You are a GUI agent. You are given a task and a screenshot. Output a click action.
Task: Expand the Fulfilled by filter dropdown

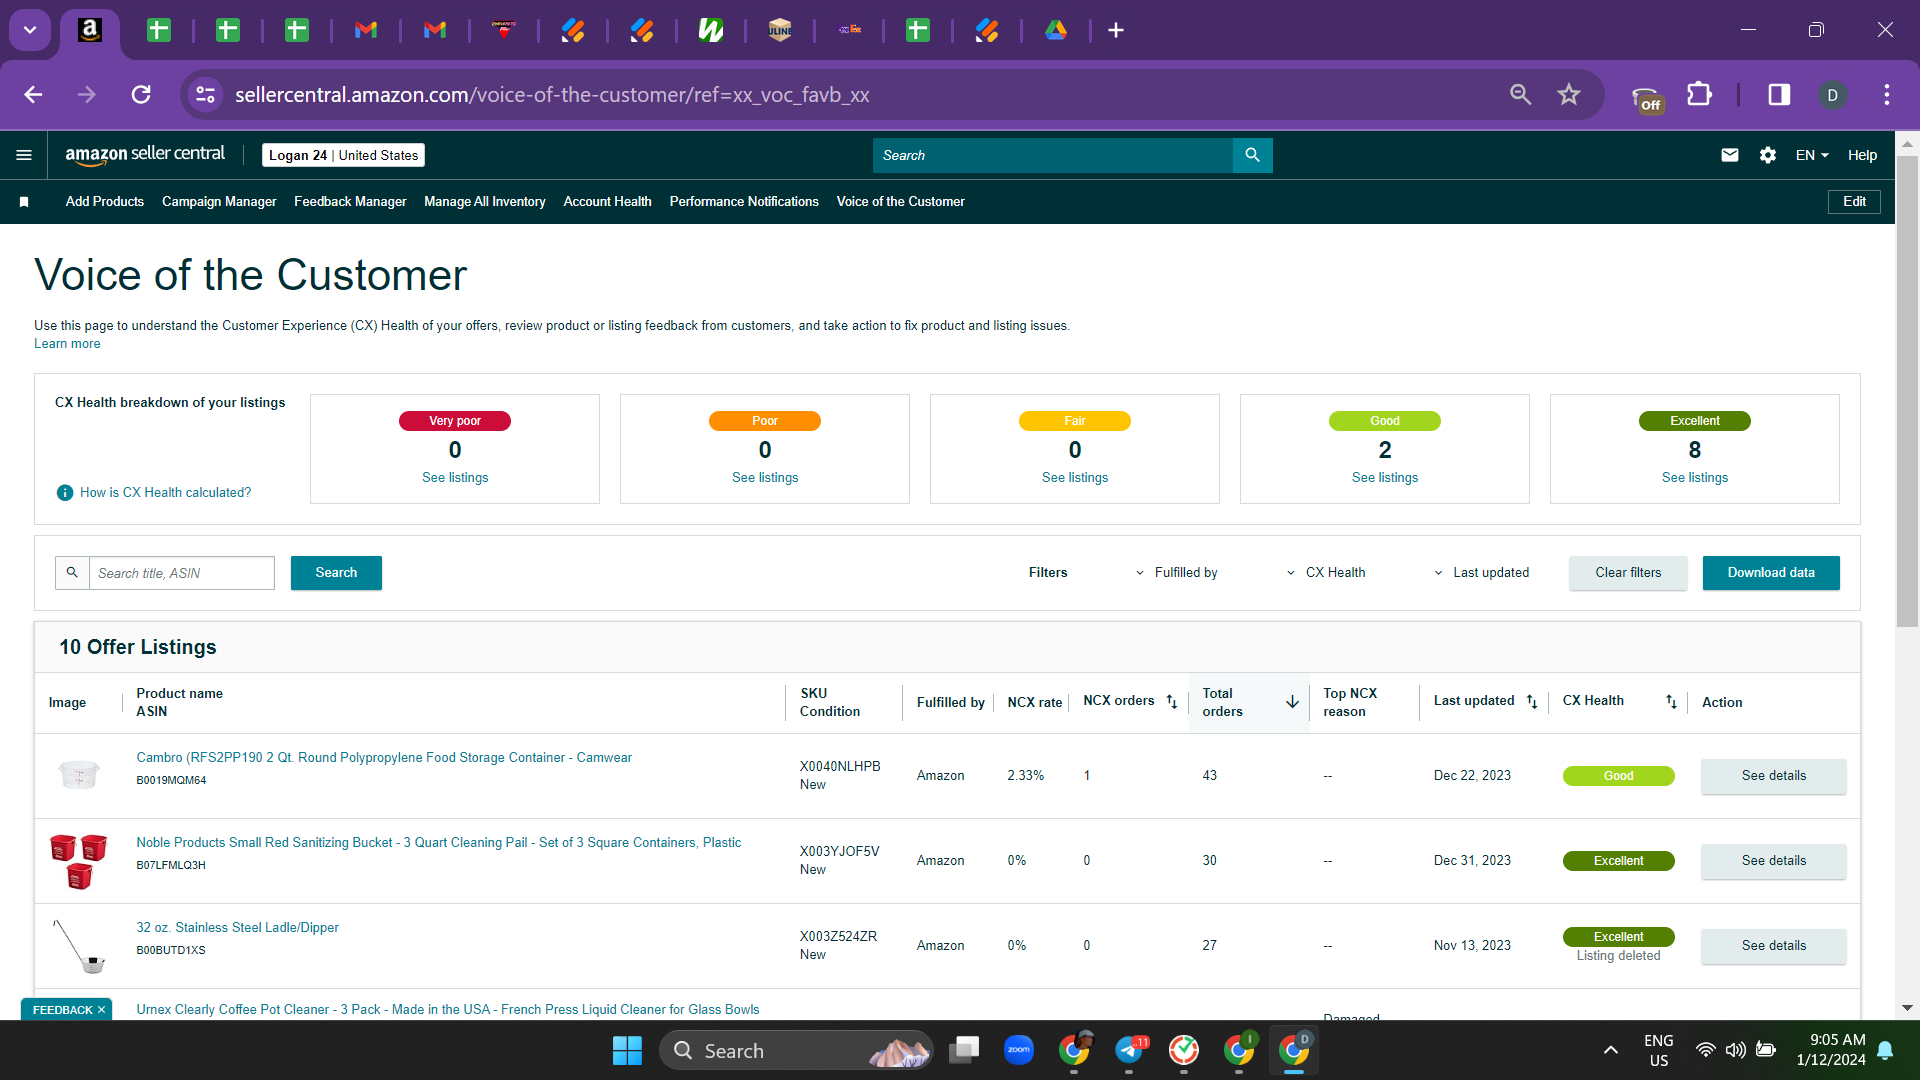(x=1176, y=573)
